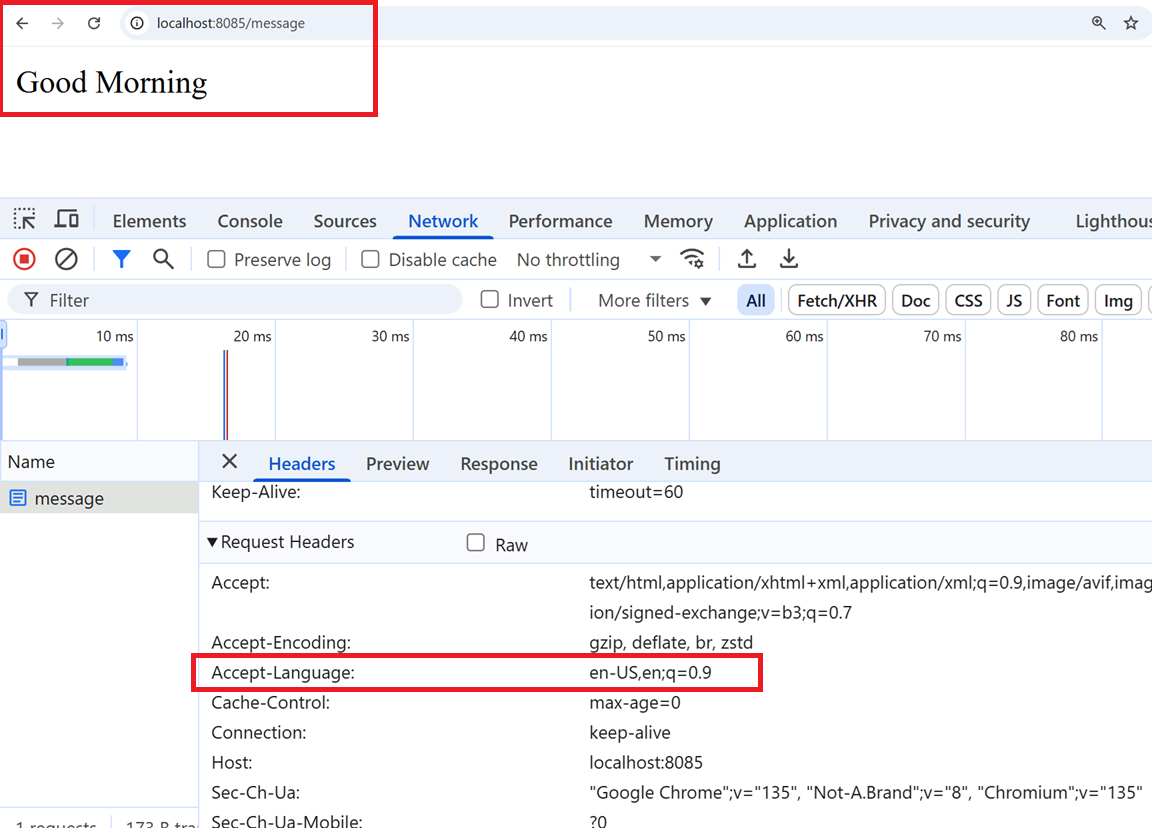The height and width of the screenshot is (828, 1152).
Task: Click the timeout=60 Keep-Alive value
Action: pyautogui.click(x=636, y=492)
